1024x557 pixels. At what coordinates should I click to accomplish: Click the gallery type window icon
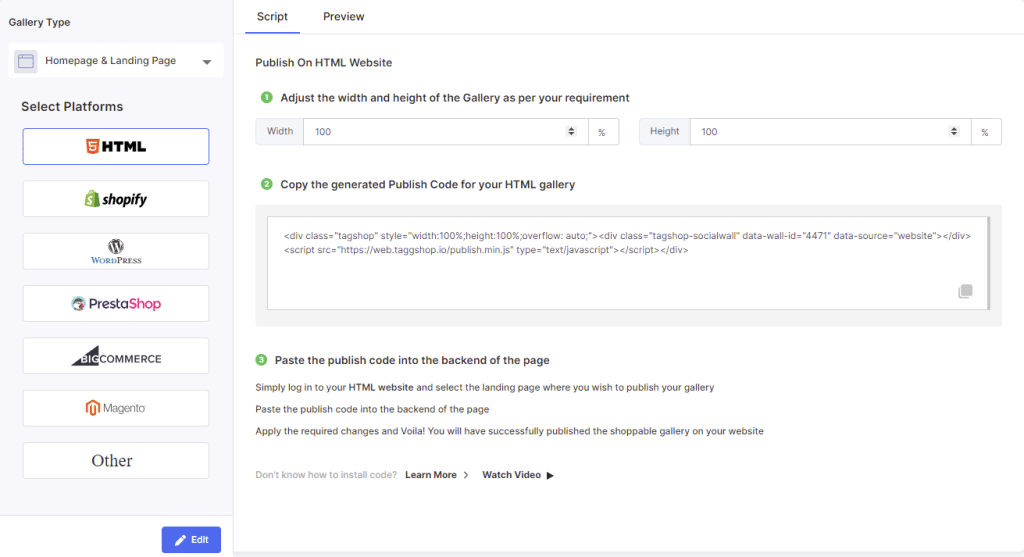(x=26, y=61)
